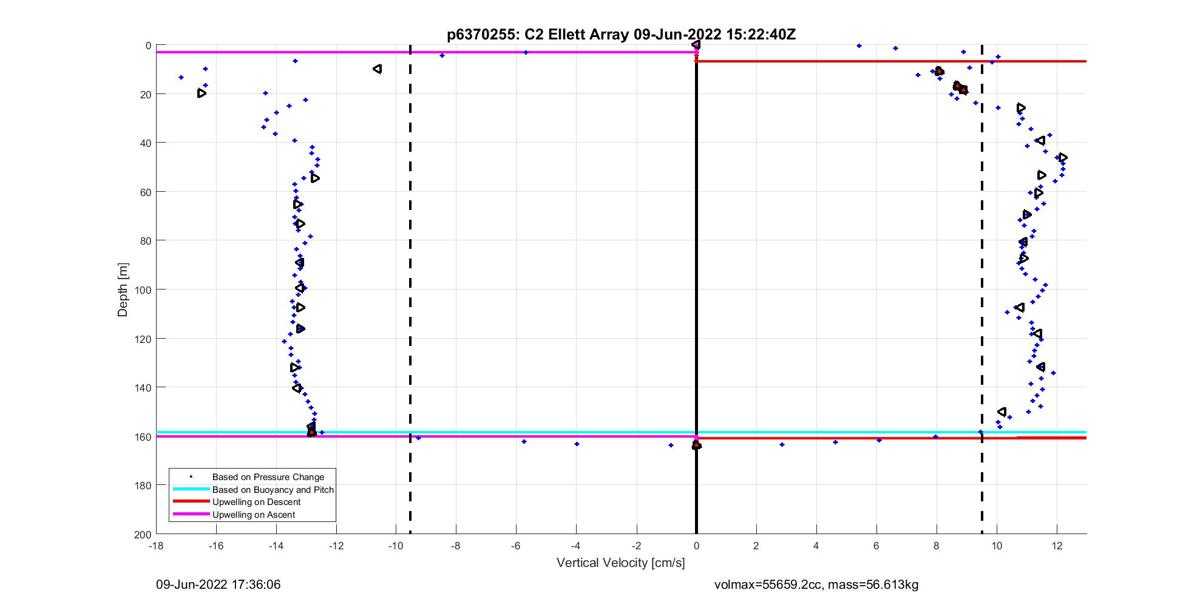The width and height of the screenshot is (1200, 601).
Task: Click the '-14' velocity tick label
Action: [276, 546]
